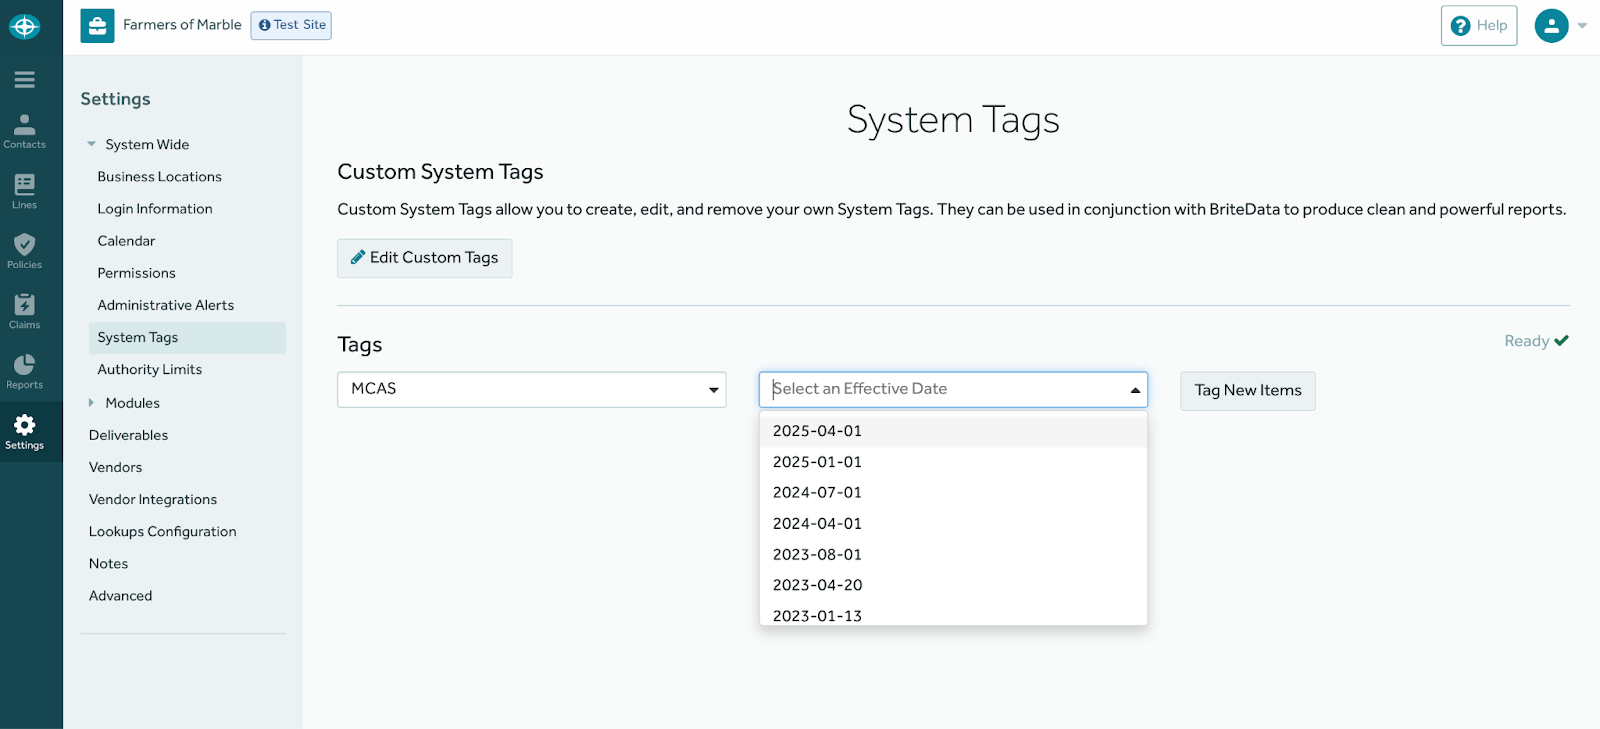Viewport: 1600px width, 729px height.
Task: Open the MCAS tag dropdown
Action: [531, 389]
